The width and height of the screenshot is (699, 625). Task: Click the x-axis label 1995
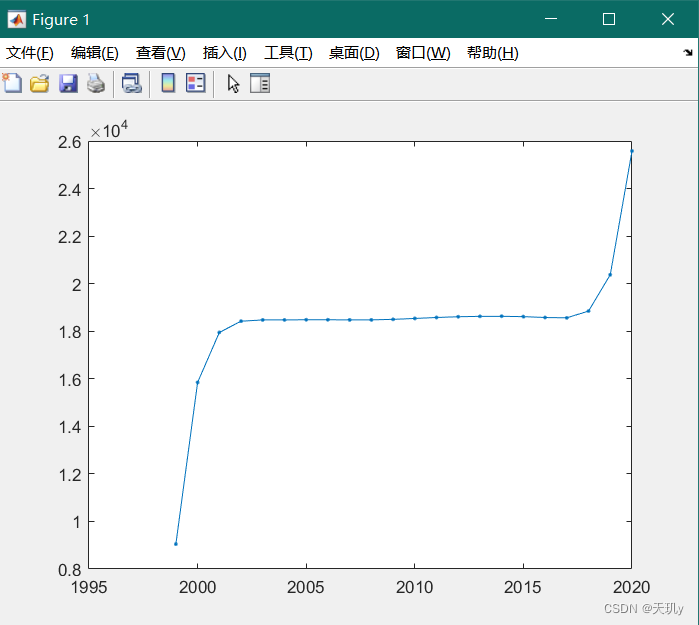click(x=89, y=587)
